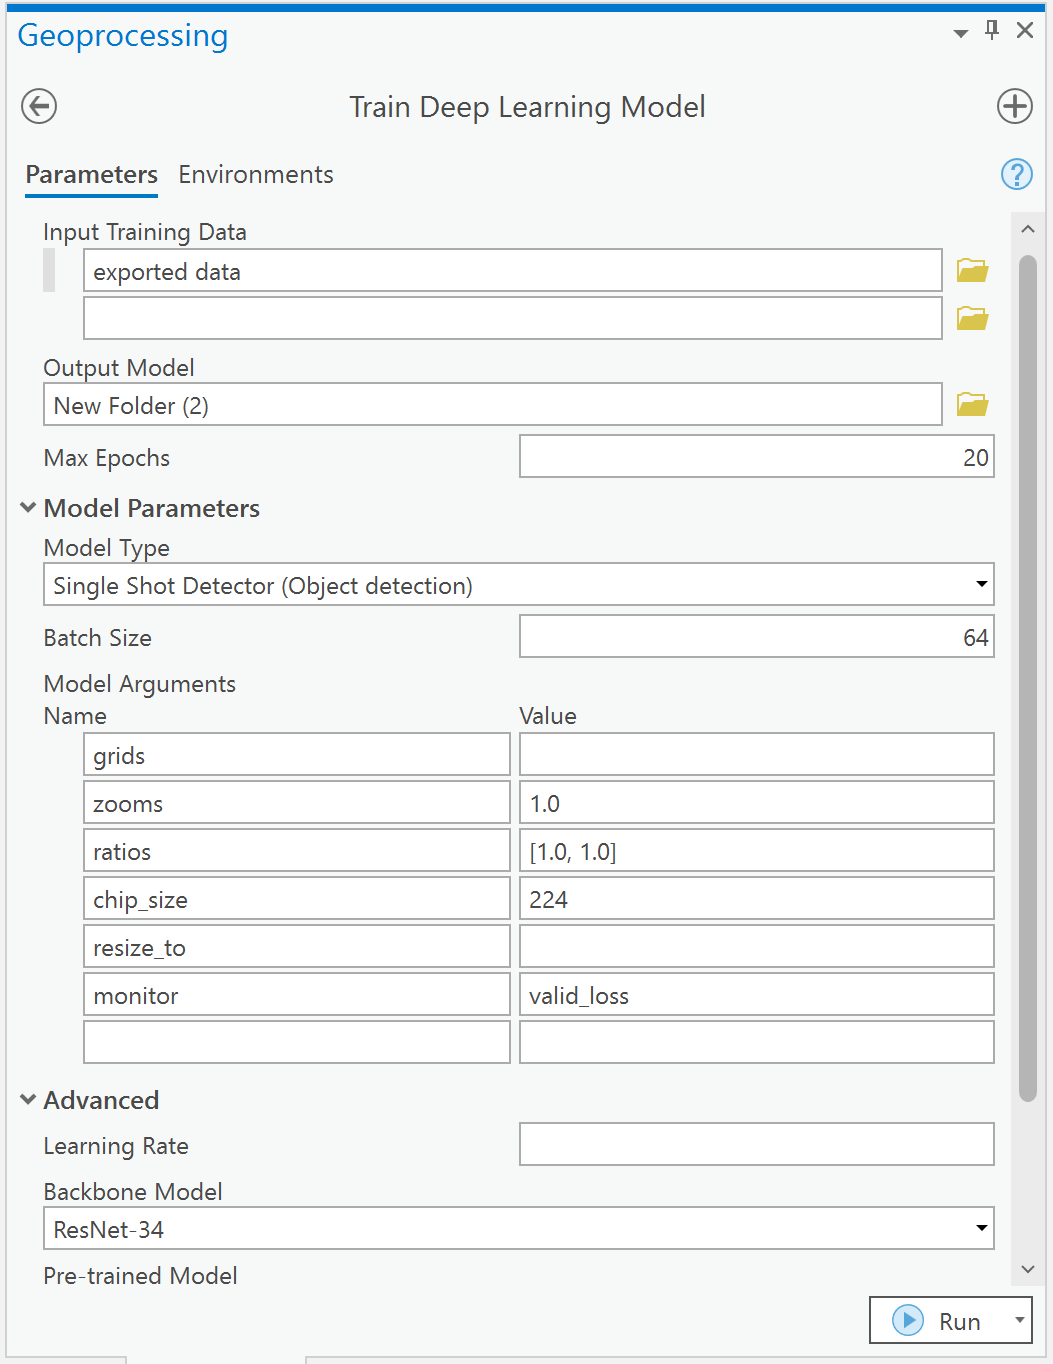Image resolution: width=1053 pixels, height=1364 pixels.
Task: Switch to the Environments tab
Action: (255, 174)
